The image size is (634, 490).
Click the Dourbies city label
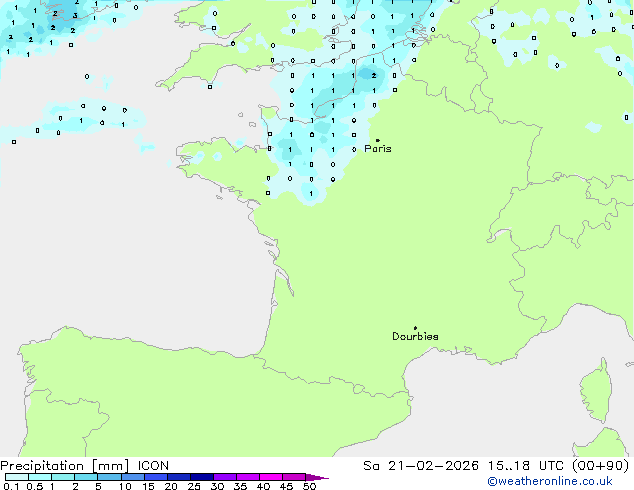tap(415, 336)
